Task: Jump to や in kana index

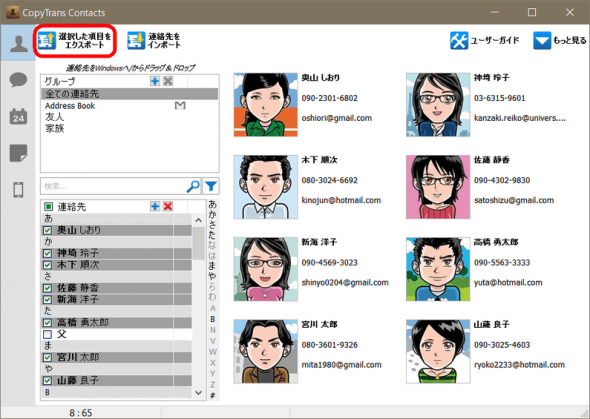Action: (x=213, y=276)
